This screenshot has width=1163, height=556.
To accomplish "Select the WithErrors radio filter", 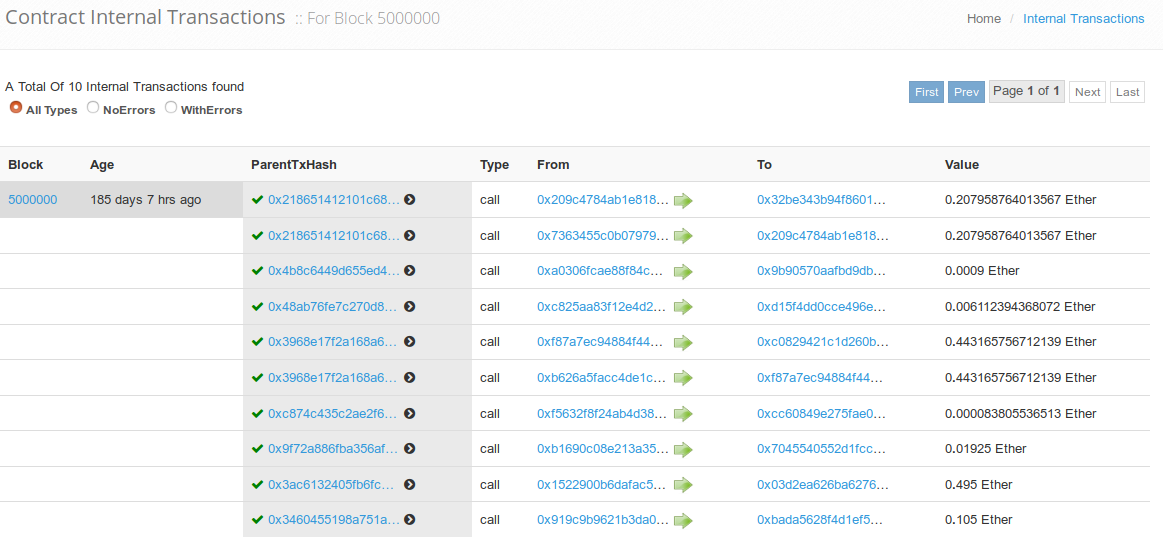I will [x=171, y=108].
